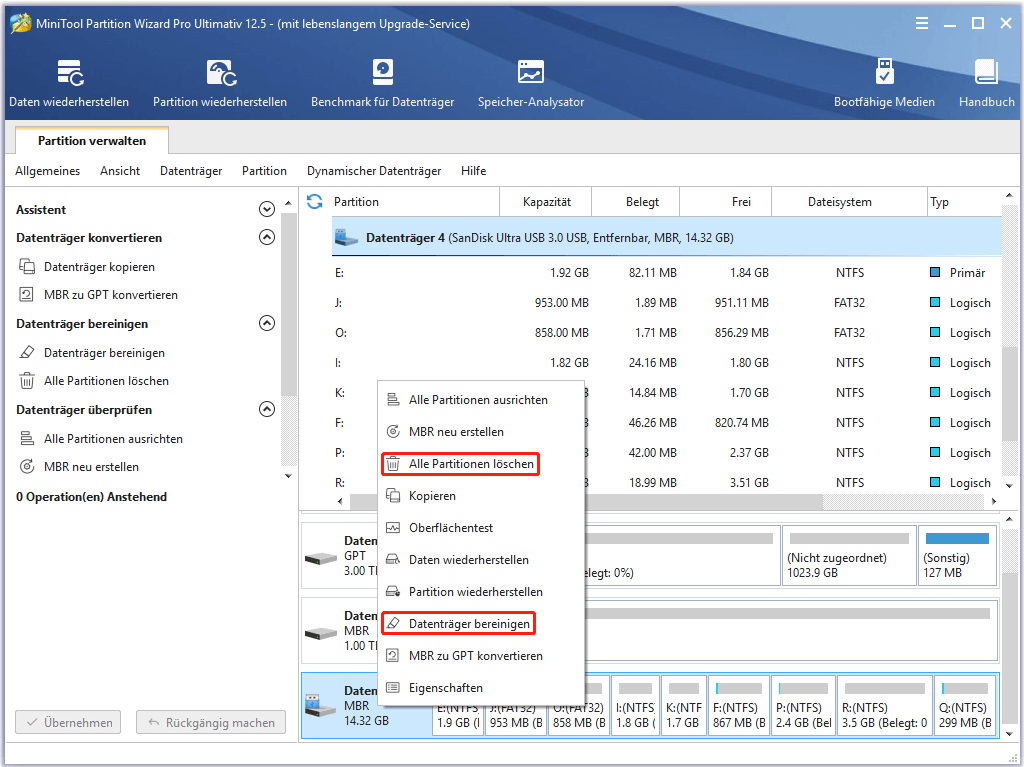Screen dimensions: 1024x767
Task: Click the 3.00 TB GPT disk icon in disk map
Action: point(321,559)
